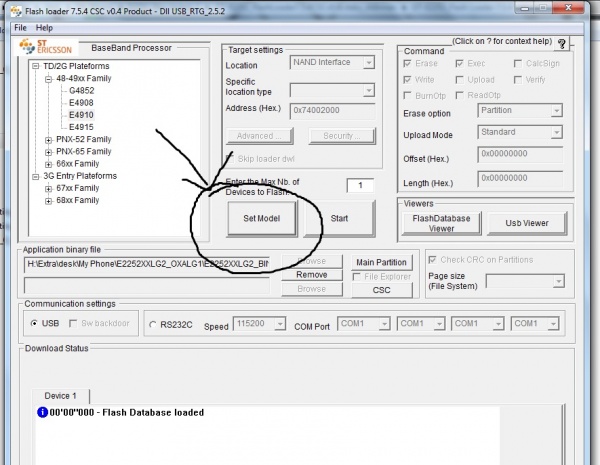Click the blue info icon in download status

[42, 412]
